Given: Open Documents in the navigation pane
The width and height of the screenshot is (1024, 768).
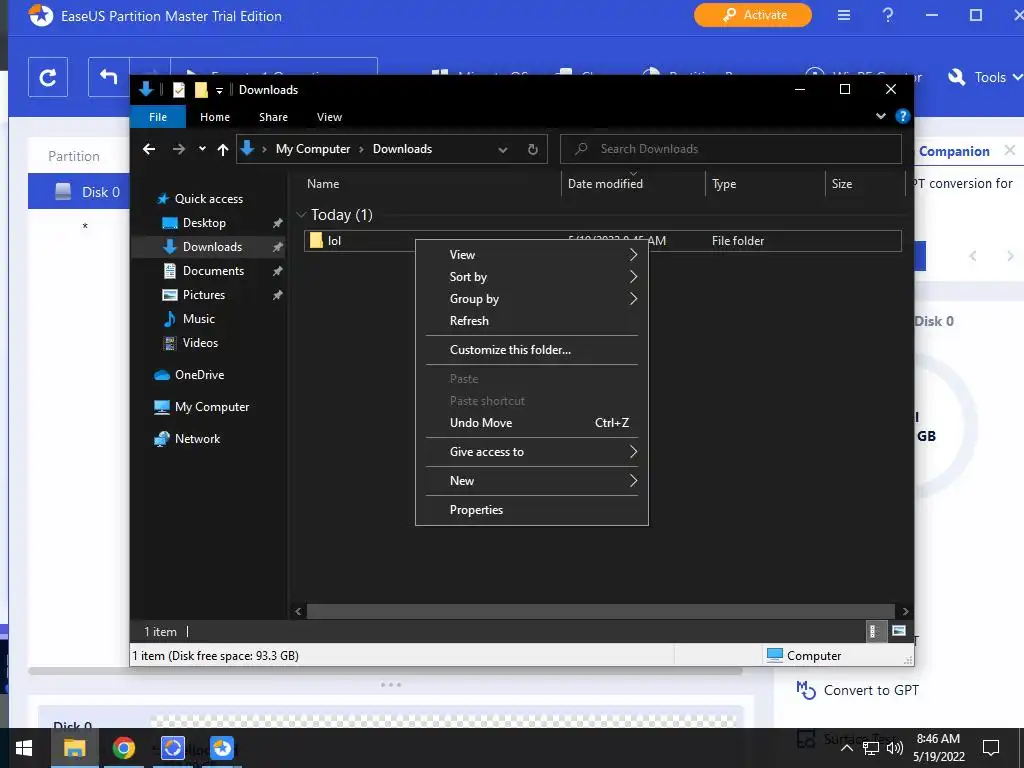Looking at the screenshot, I should pos(213,270).
